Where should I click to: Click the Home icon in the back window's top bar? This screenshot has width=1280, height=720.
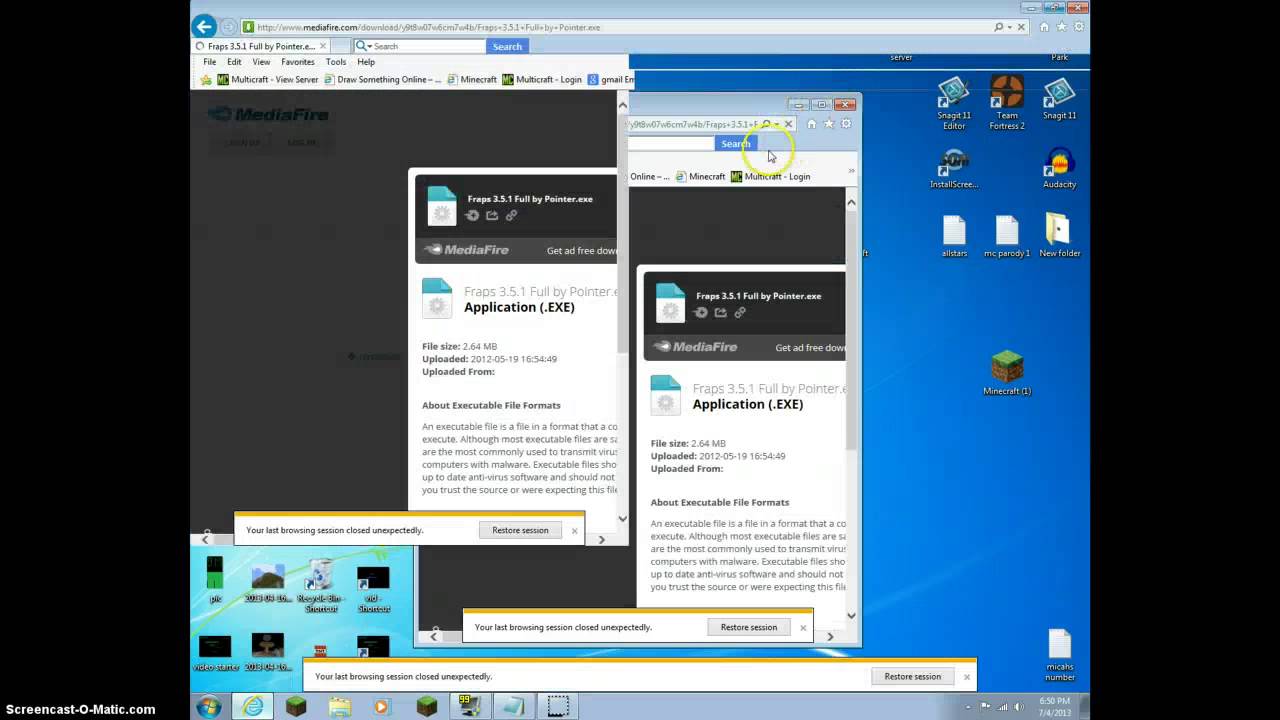click(1044, 27)
